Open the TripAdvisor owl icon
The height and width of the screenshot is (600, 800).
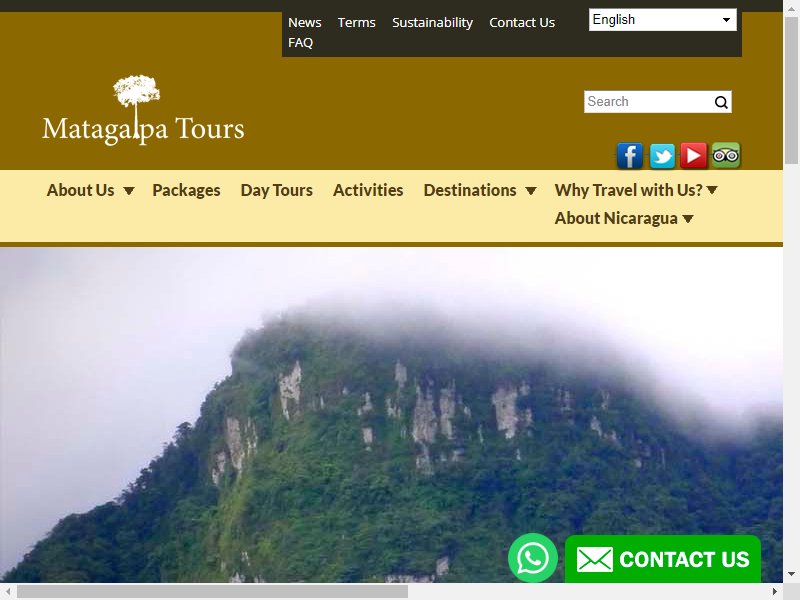click(x=726, y=156)
